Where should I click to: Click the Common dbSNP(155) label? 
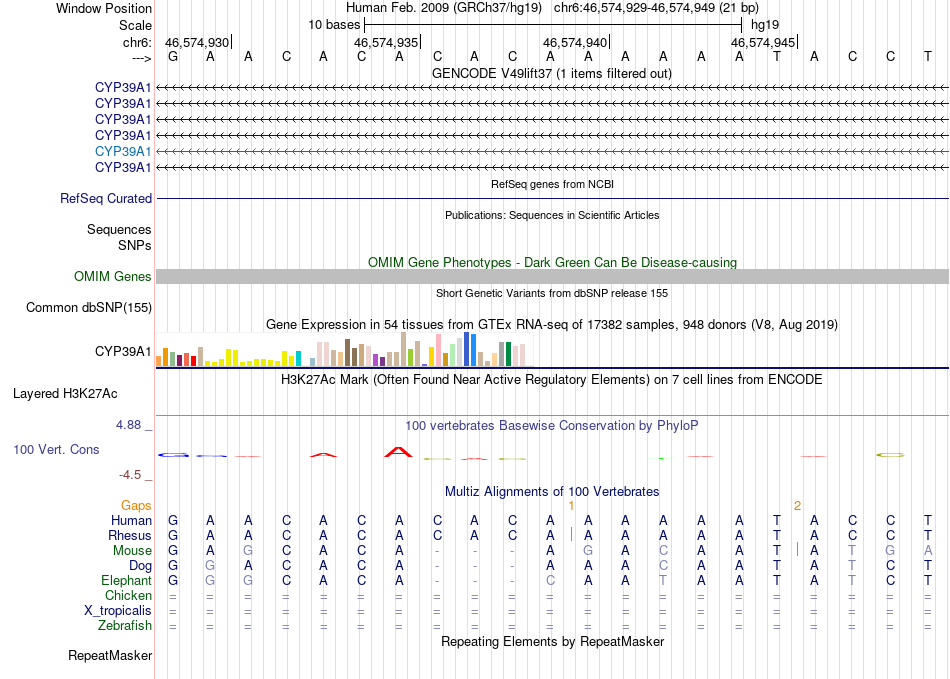(x=89, y=308)
